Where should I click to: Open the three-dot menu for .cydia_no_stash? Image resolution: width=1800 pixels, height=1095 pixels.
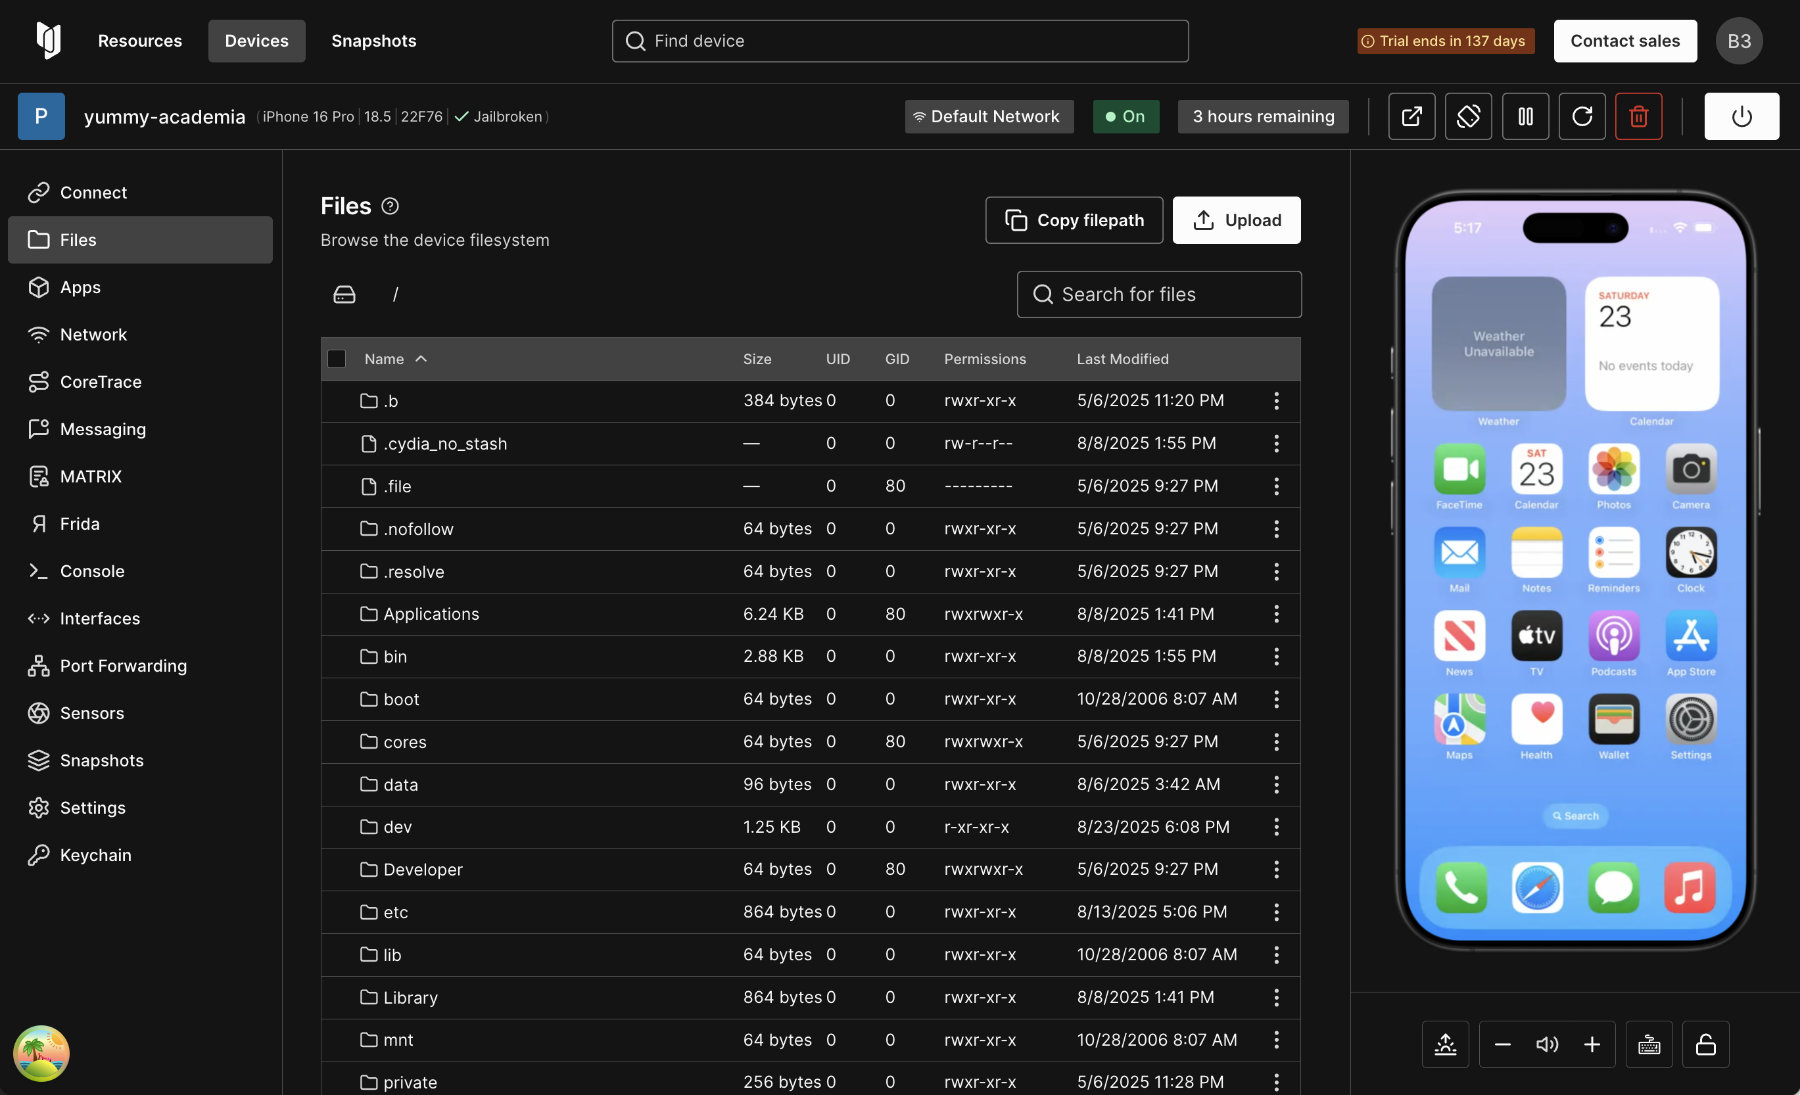1276,444
